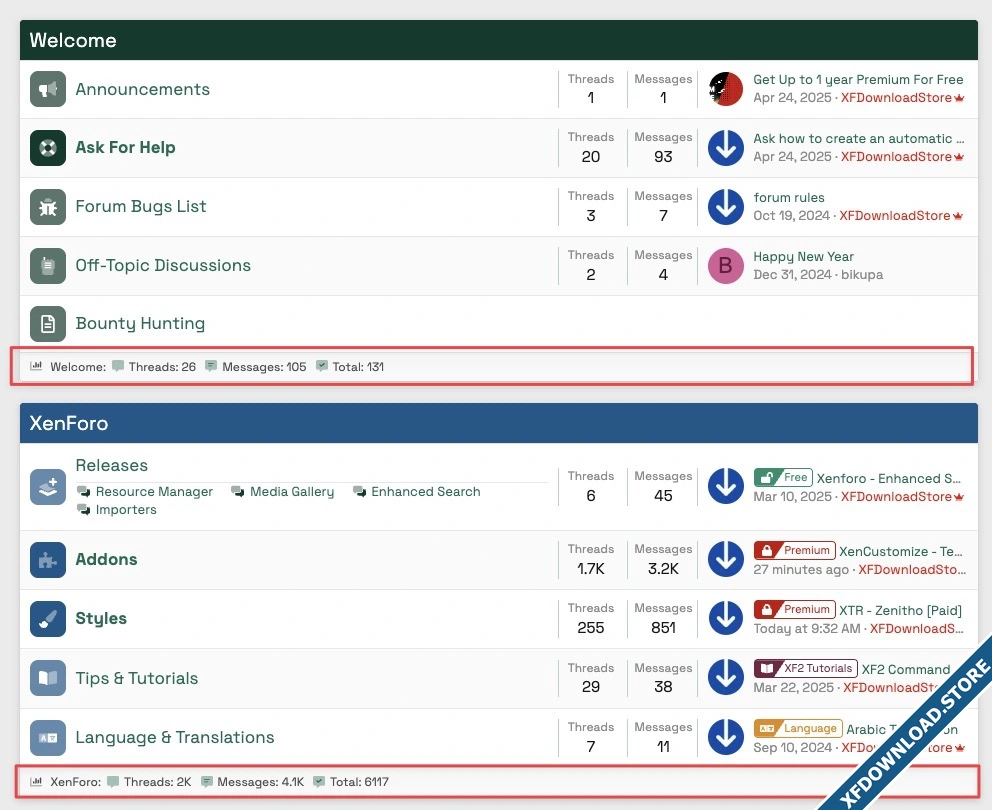The image size is (992, 810).
Task: Open the Forum Bugs List forum
Action: [x=140, y=206]
